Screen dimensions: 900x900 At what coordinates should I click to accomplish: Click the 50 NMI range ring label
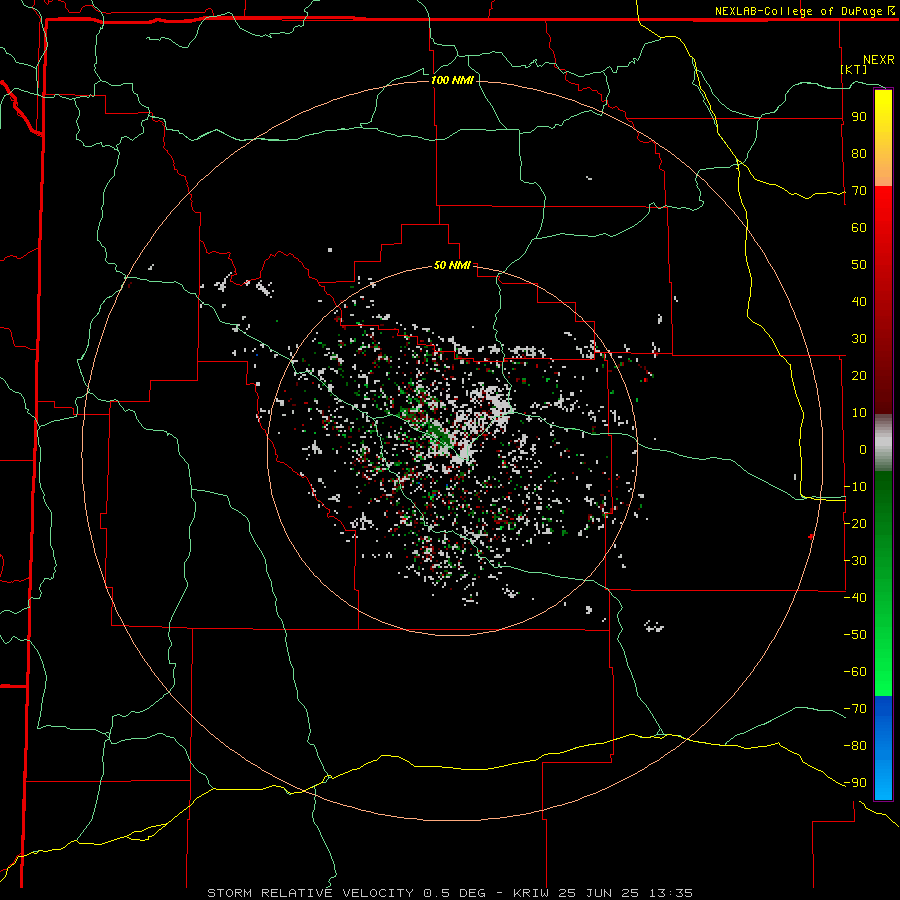452,265
